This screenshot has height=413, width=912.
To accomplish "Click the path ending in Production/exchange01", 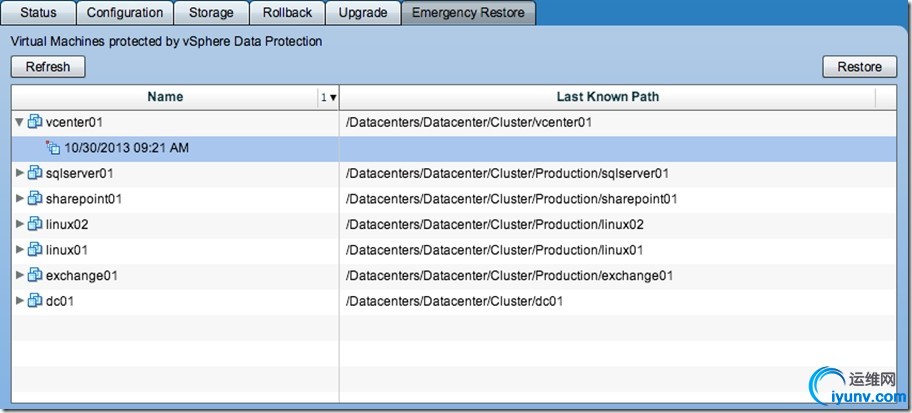I will click(x=509, y=275).
